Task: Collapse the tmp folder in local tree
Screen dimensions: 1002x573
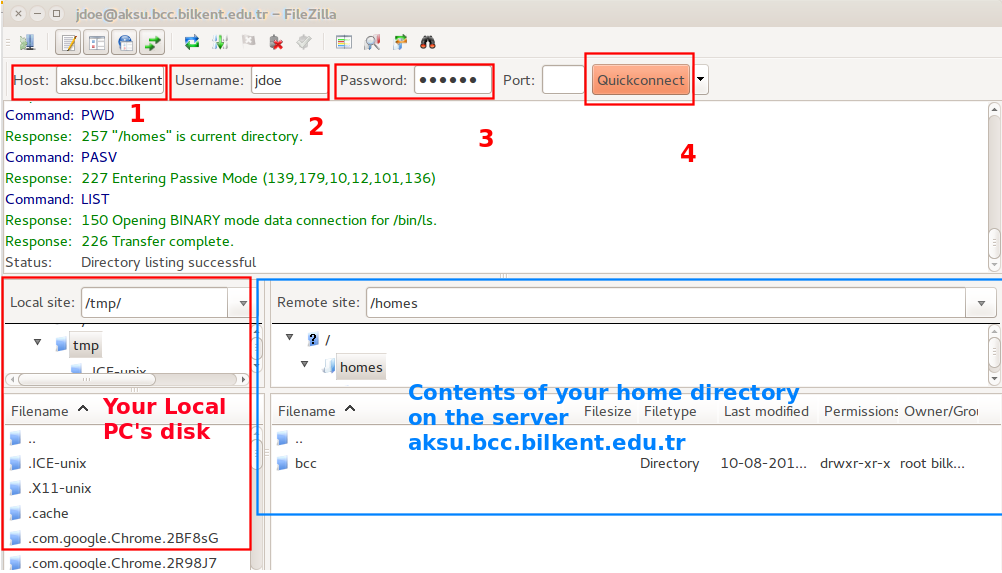Action: (x=38, y=342)
